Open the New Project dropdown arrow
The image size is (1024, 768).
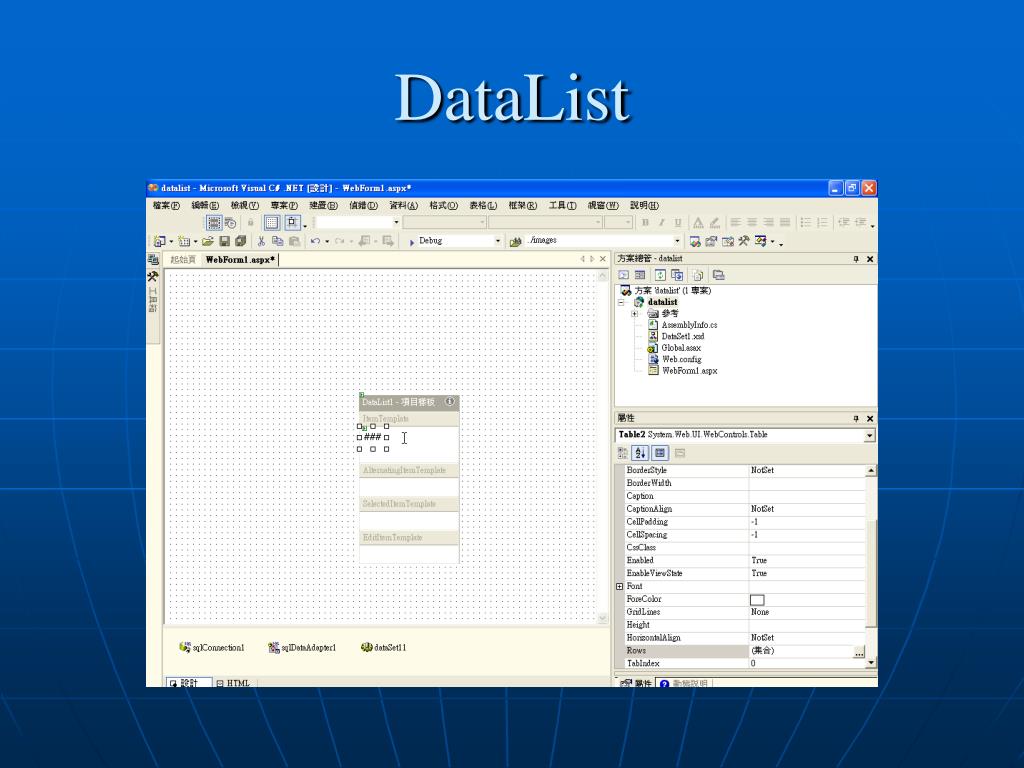tap(171, 242)
